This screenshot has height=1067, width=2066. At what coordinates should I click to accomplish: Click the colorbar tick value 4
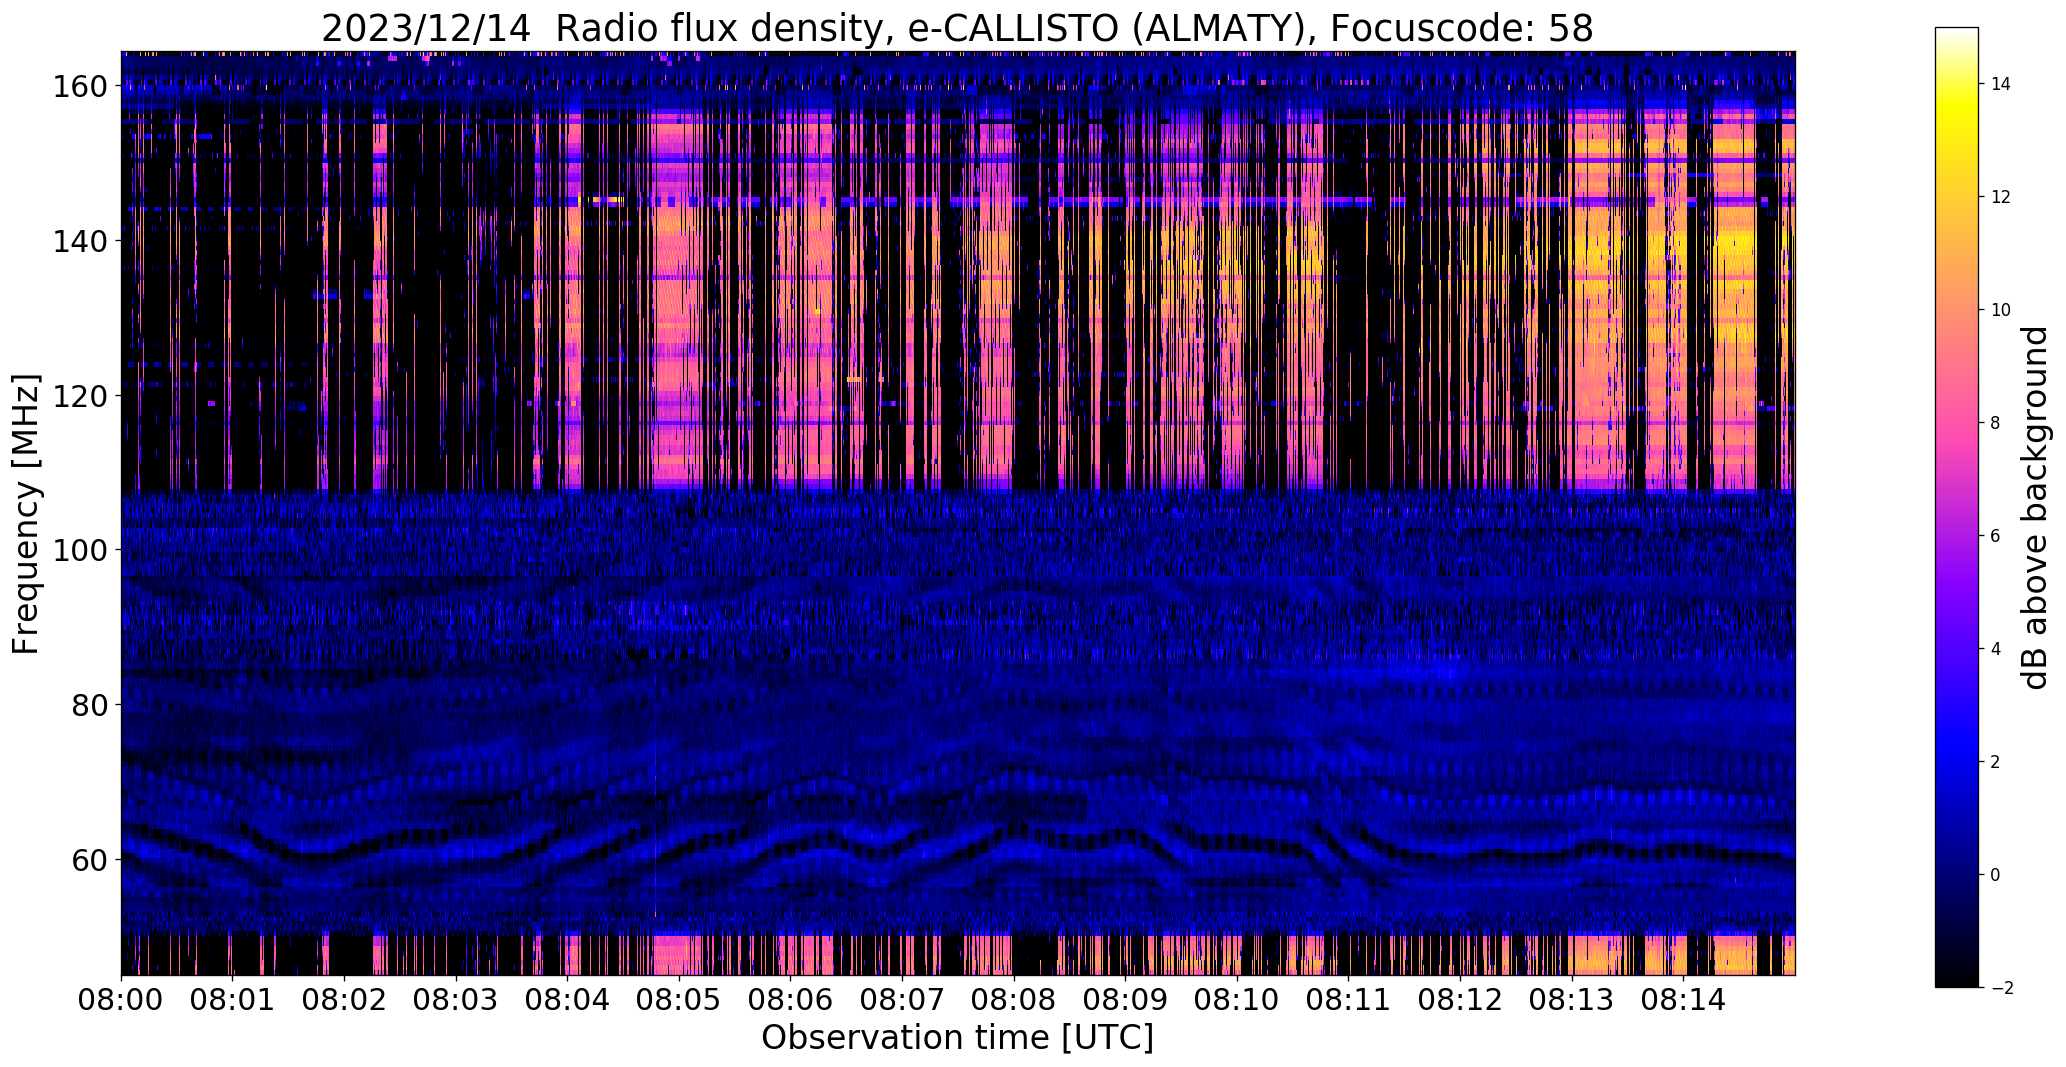(x=1995, y=649)
